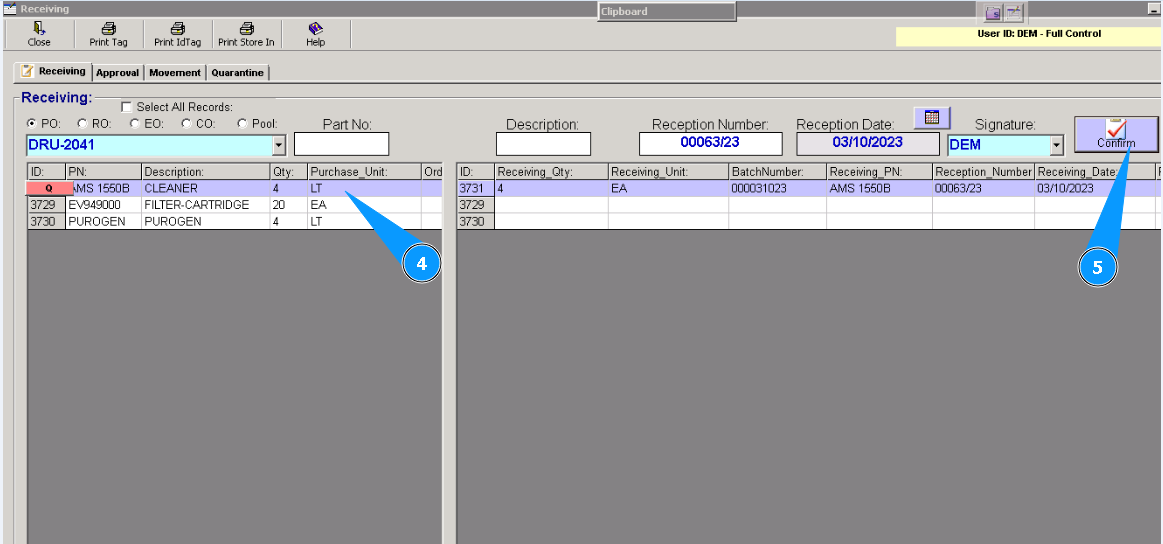Select row 3729 in right grid
Screen dimensions: 1163x544
pos(476,205)
